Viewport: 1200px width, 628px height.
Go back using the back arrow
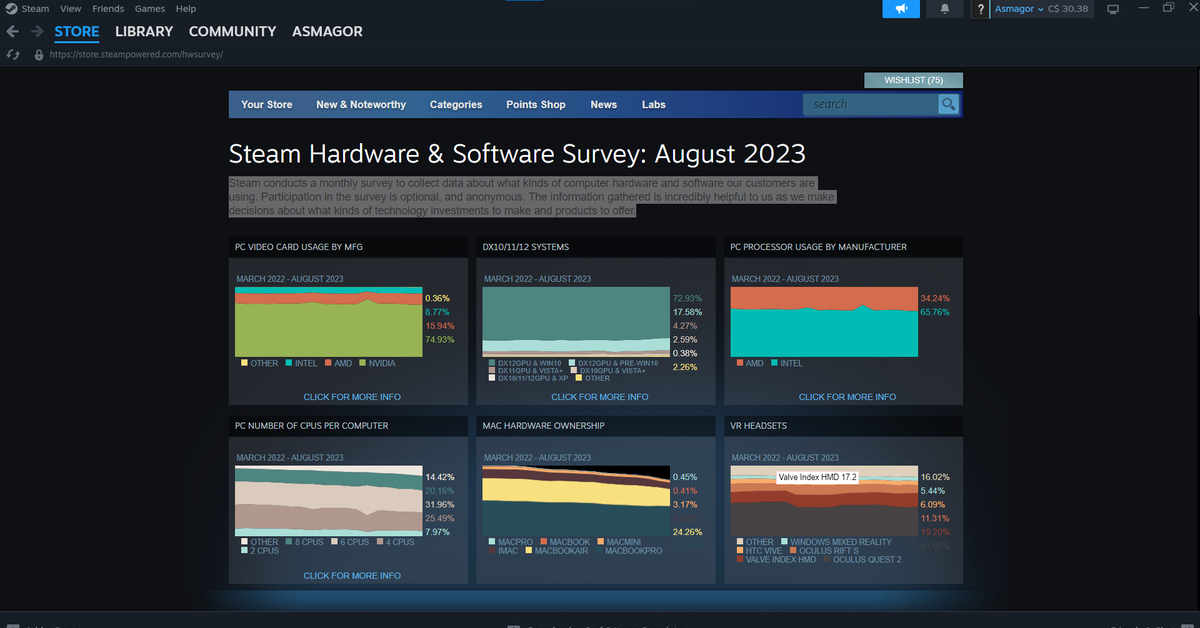tap(13, 32)
